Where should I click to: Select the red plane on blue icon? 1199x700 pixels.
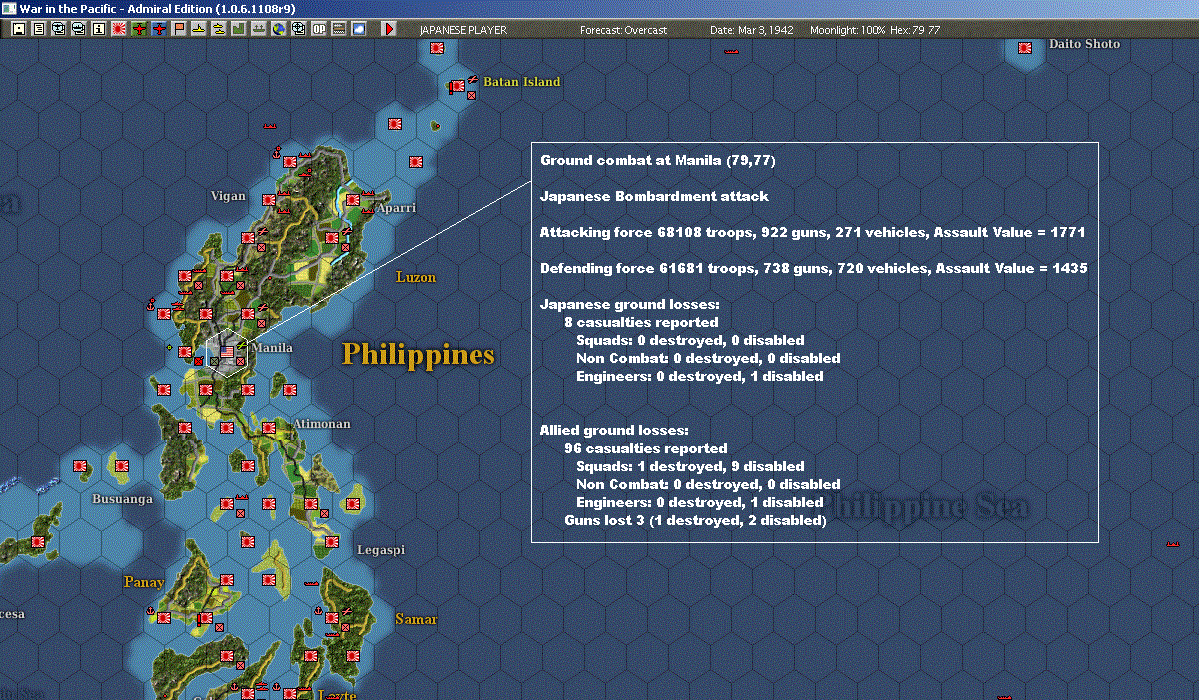159,29
